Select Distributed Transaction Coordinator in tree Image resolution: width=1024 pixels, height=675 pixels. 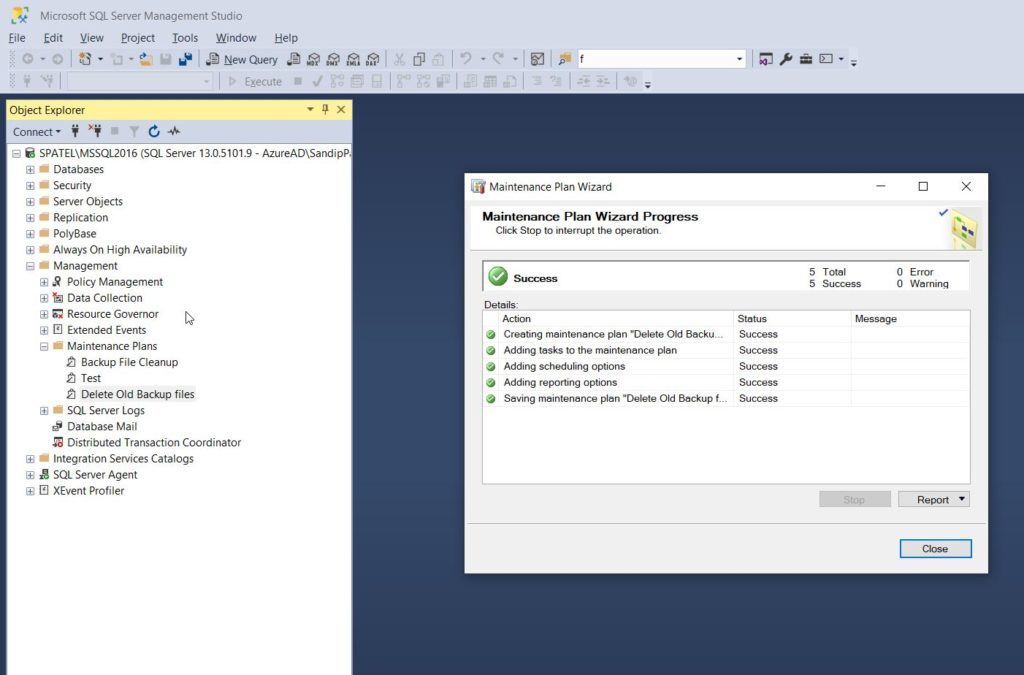point(153,443)
